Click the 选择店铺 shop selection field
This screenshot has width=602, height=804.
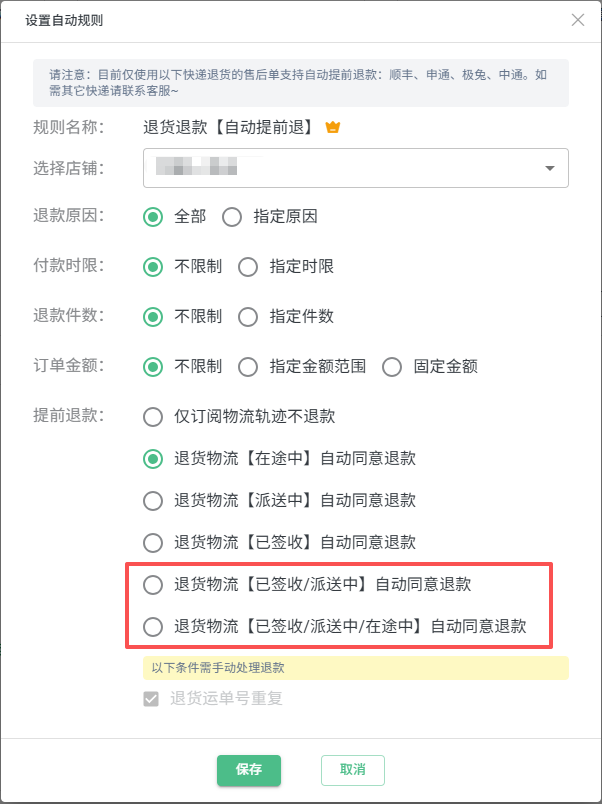pyautogui.click(x=340, y=168)
